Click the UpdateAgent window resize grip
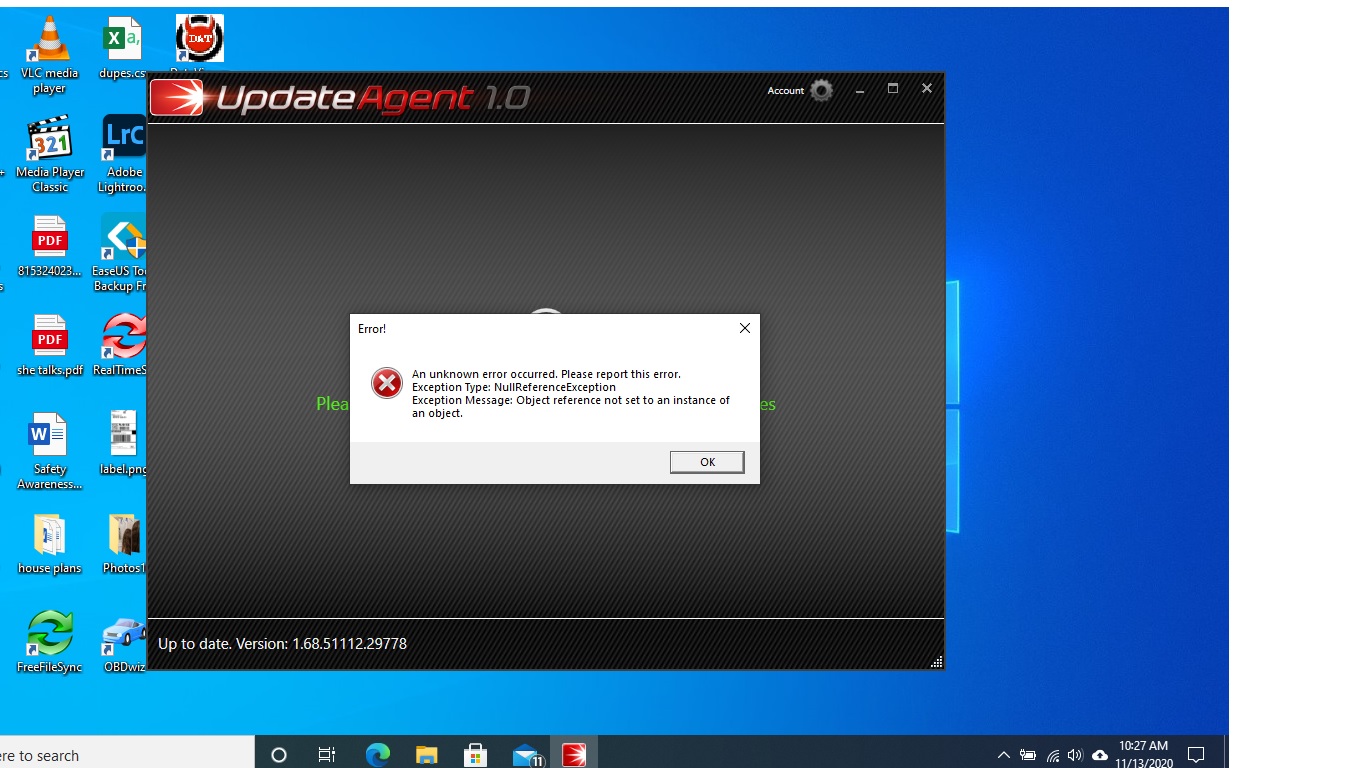This screenshot has height=768, width=1366. pyautogui.click(x=937, y=662)
